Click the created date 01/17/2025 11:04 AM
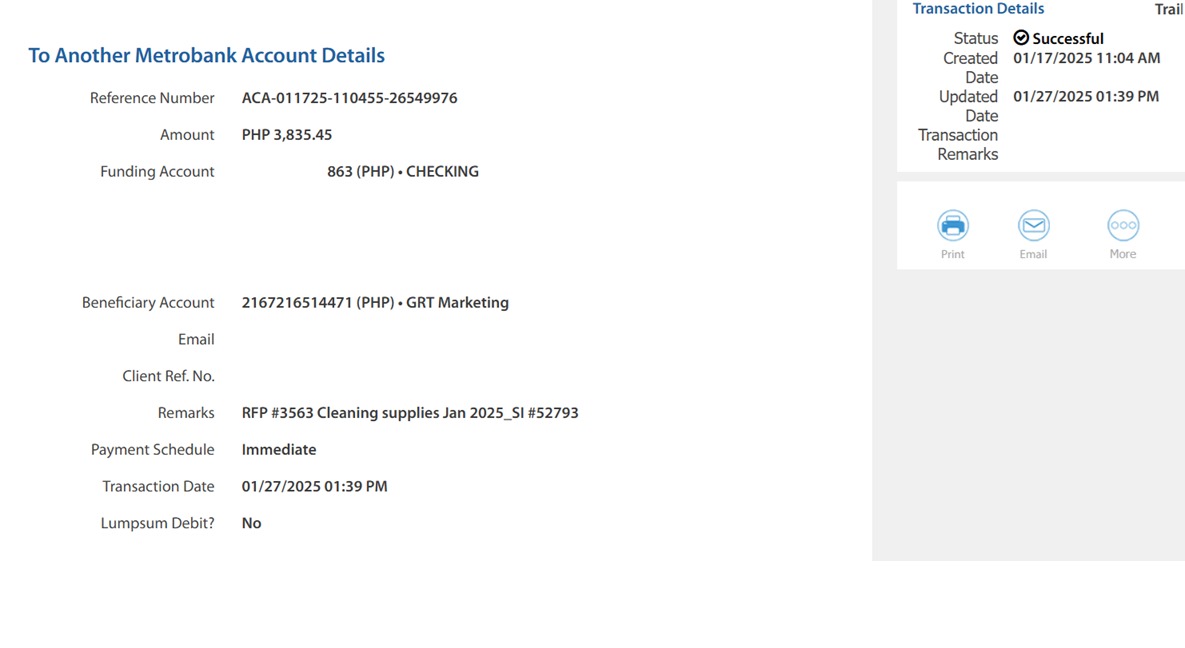The width and height of the screenshot is (1185, 648). pos(1086,58)
